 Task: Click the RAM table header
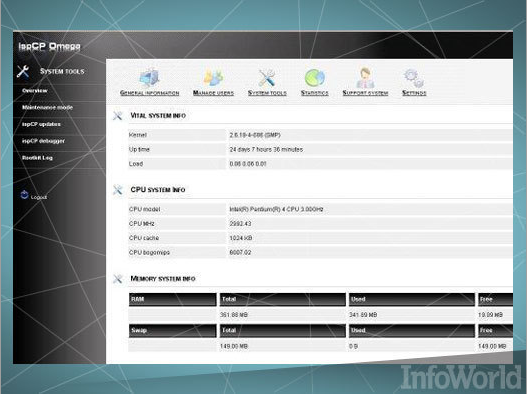[173, 300]
